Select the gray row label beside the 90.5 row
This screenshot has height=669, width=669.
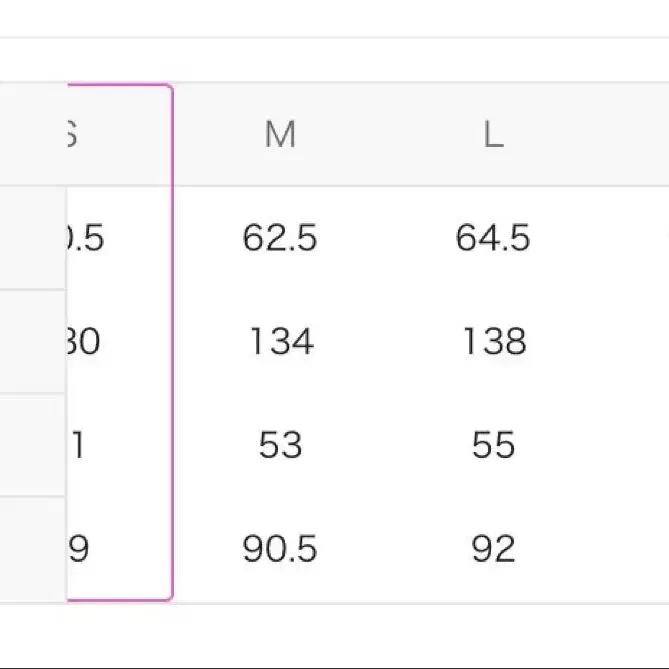[32, 548]
